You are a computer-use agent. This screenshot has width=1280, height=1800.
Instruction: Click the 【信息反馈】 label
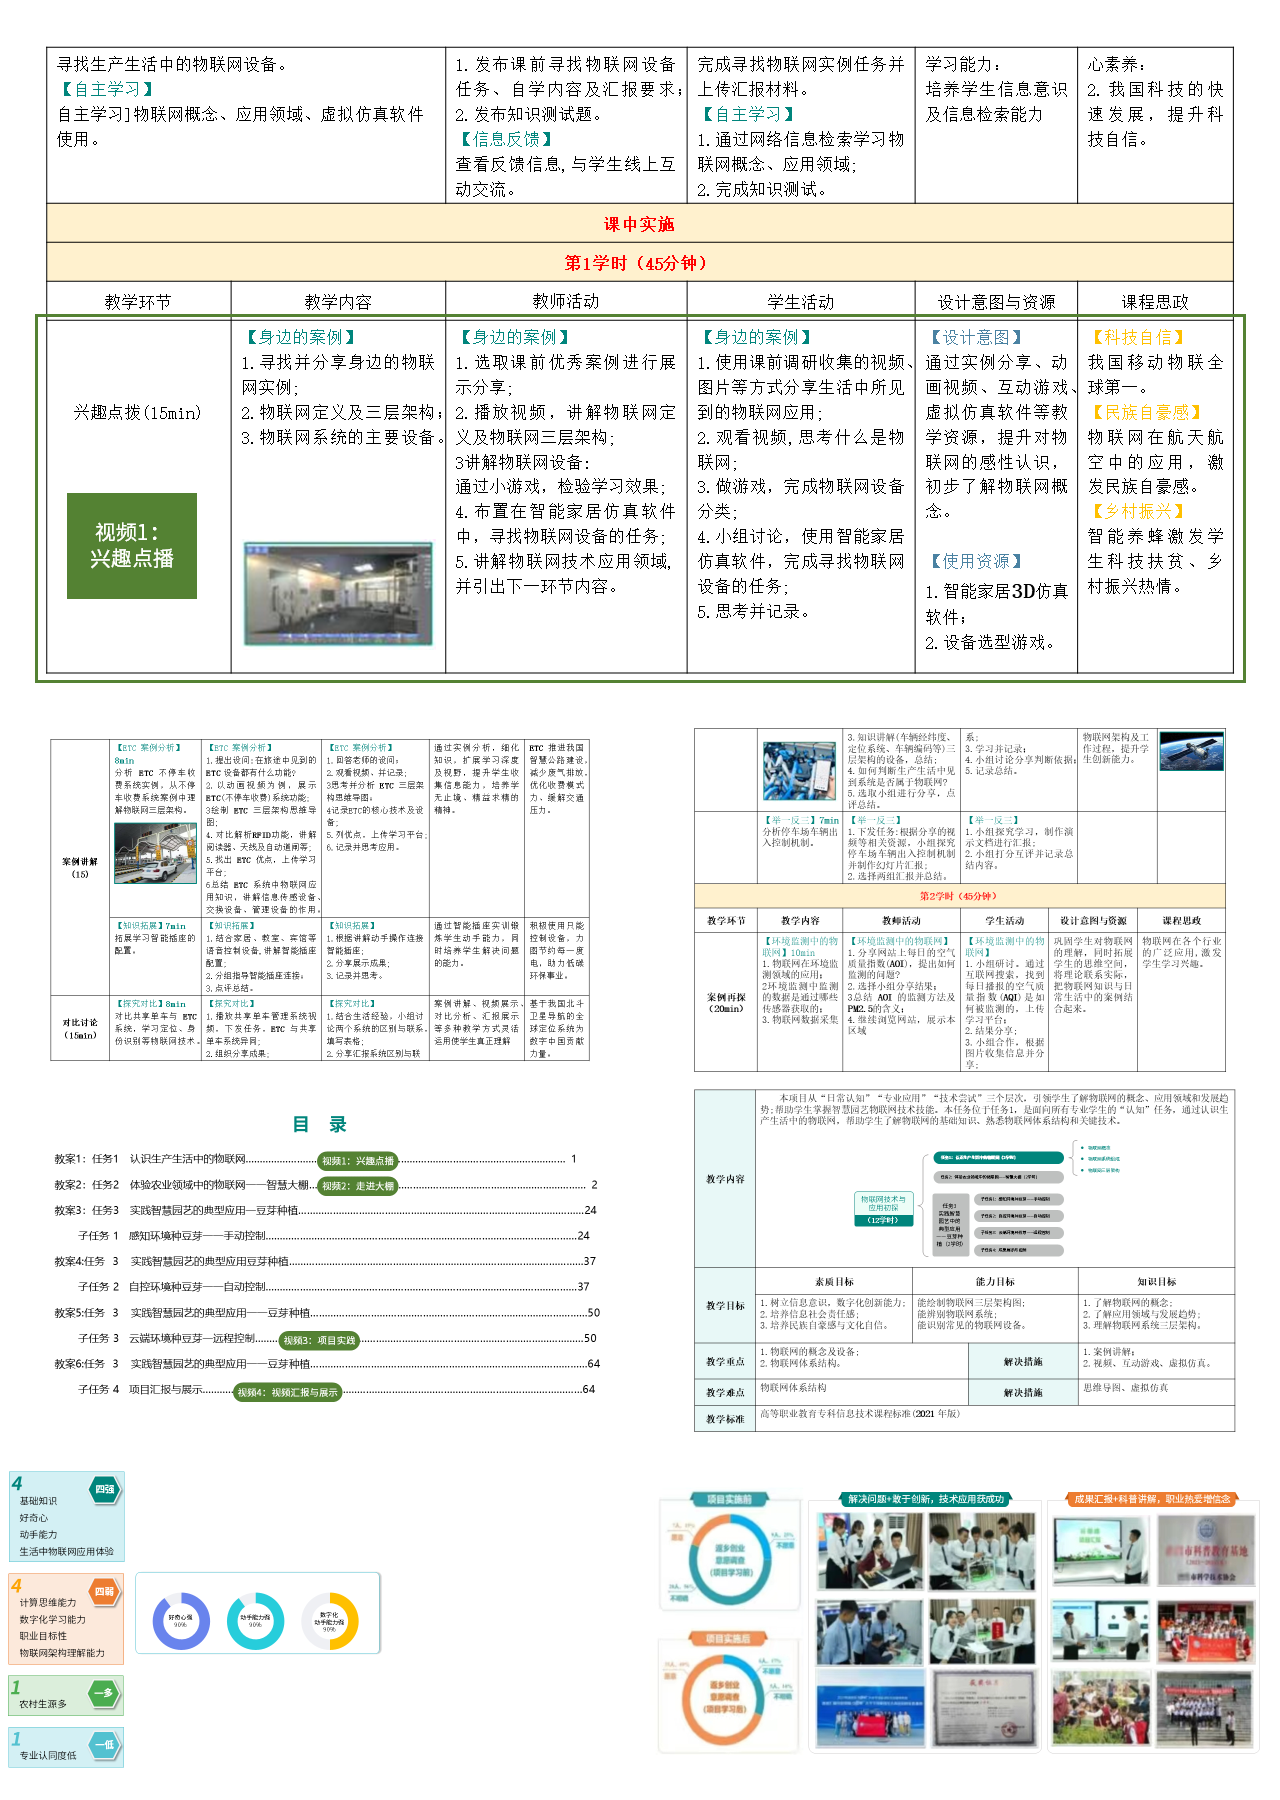click(506, 139)
